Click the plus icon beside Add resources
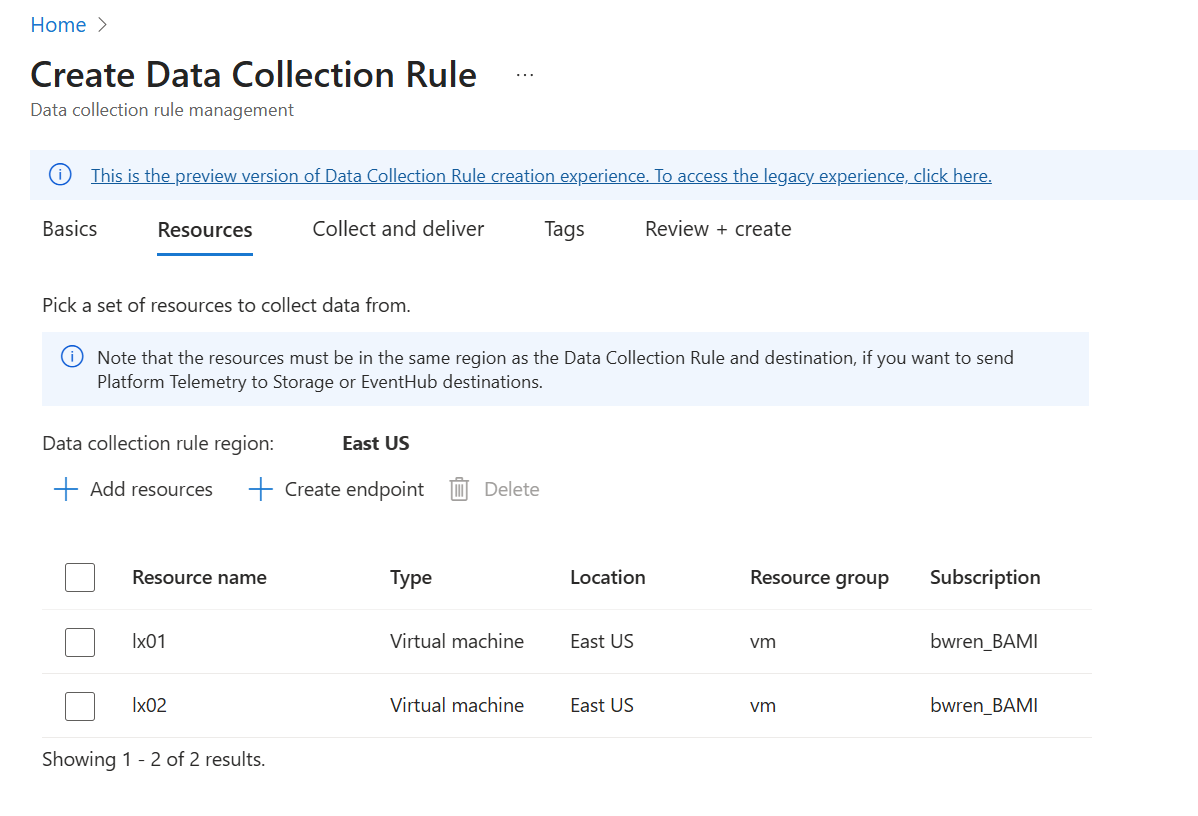Viewport: 1198px width, 816px height. point(66,489)
